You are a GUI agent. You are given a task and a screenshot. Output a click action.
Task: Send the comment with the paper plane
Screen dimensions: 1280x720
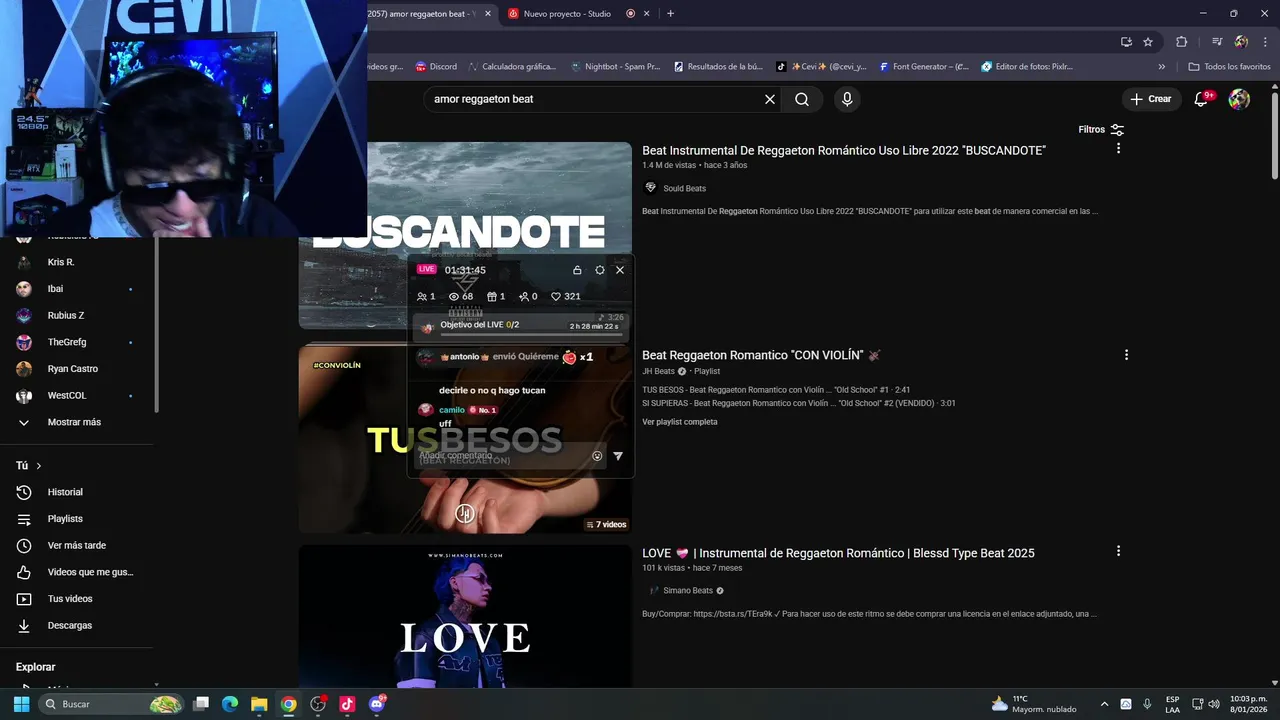pos(618,456)
